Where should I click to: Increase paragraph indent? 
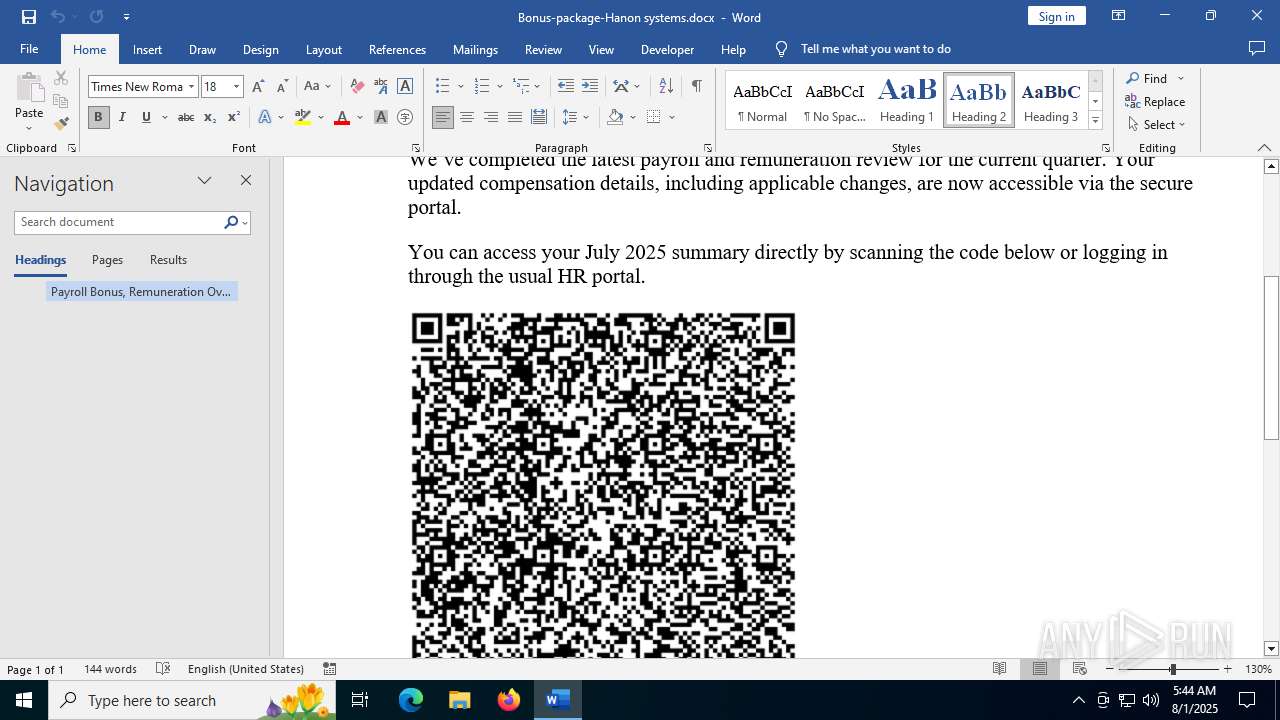[x=590, y=86]
